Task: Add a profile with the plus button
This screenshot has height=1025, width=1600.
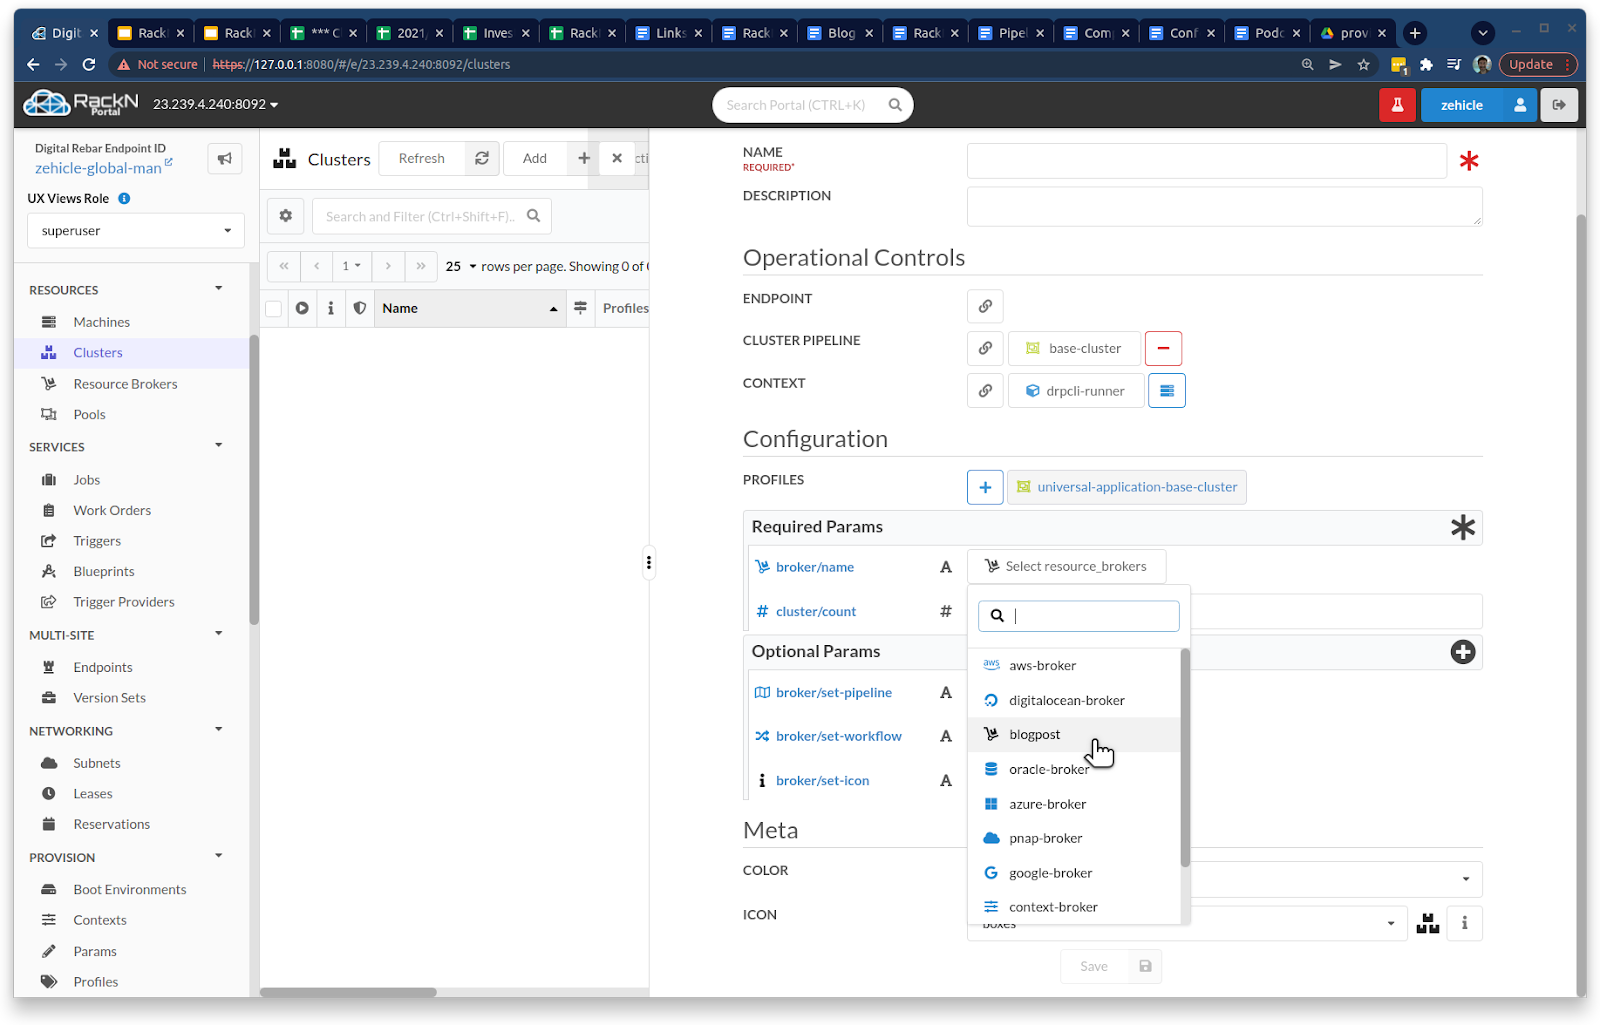Action: [x=985, y=487]
